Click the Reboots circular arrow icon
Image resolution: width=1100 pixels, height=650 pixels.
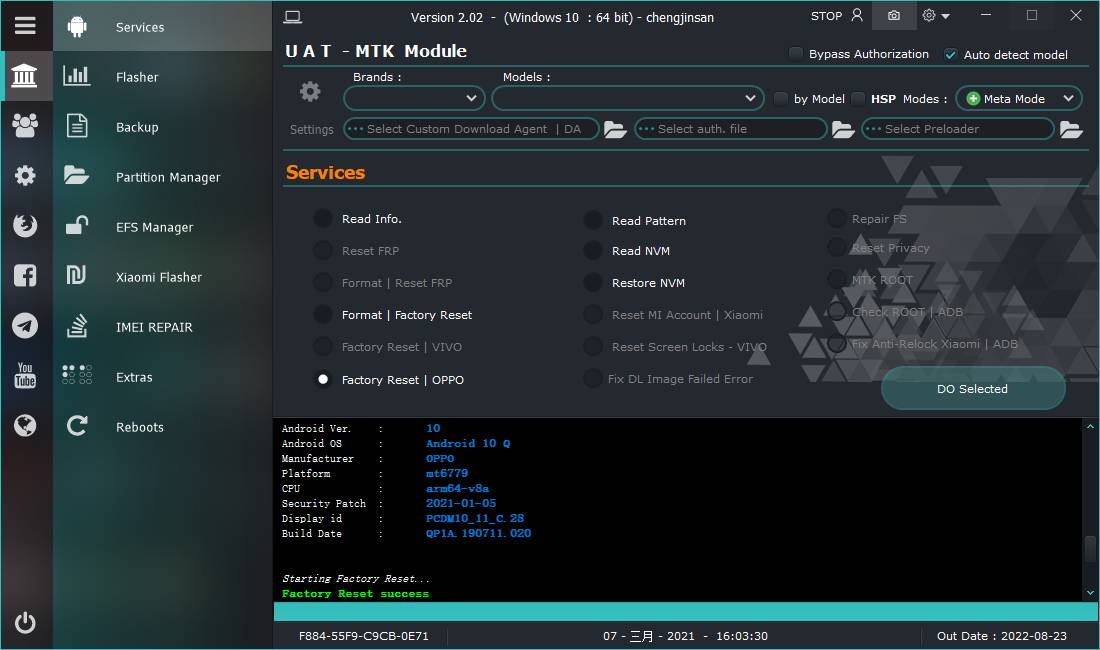(76, 426)
